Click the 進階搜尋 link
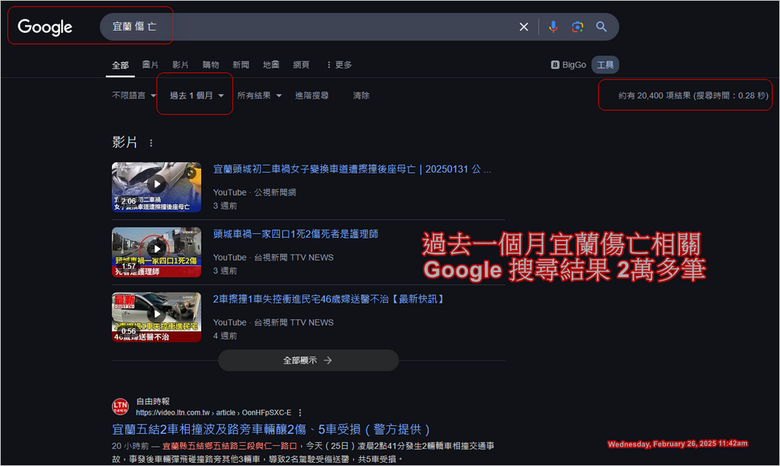This screenshot has width=780, height=466. (312, 95)
